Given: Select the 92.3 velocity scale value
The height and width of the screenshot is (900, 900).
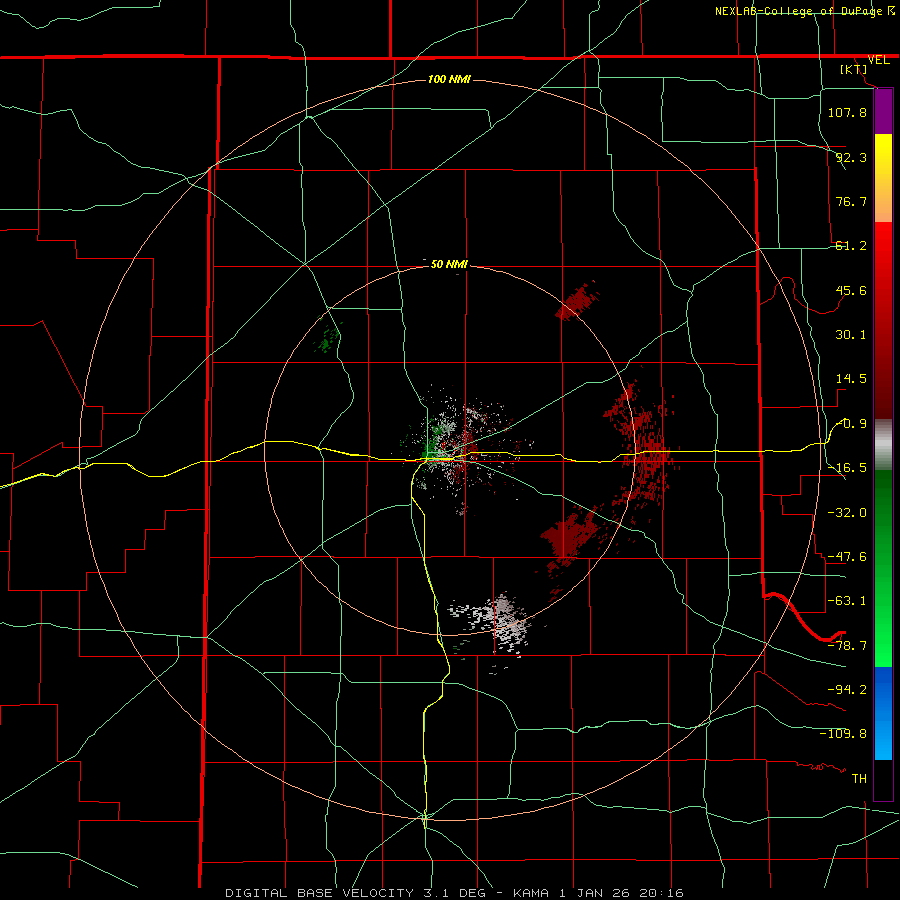Looking at the screenshot, I should click(x=851, y=157).
